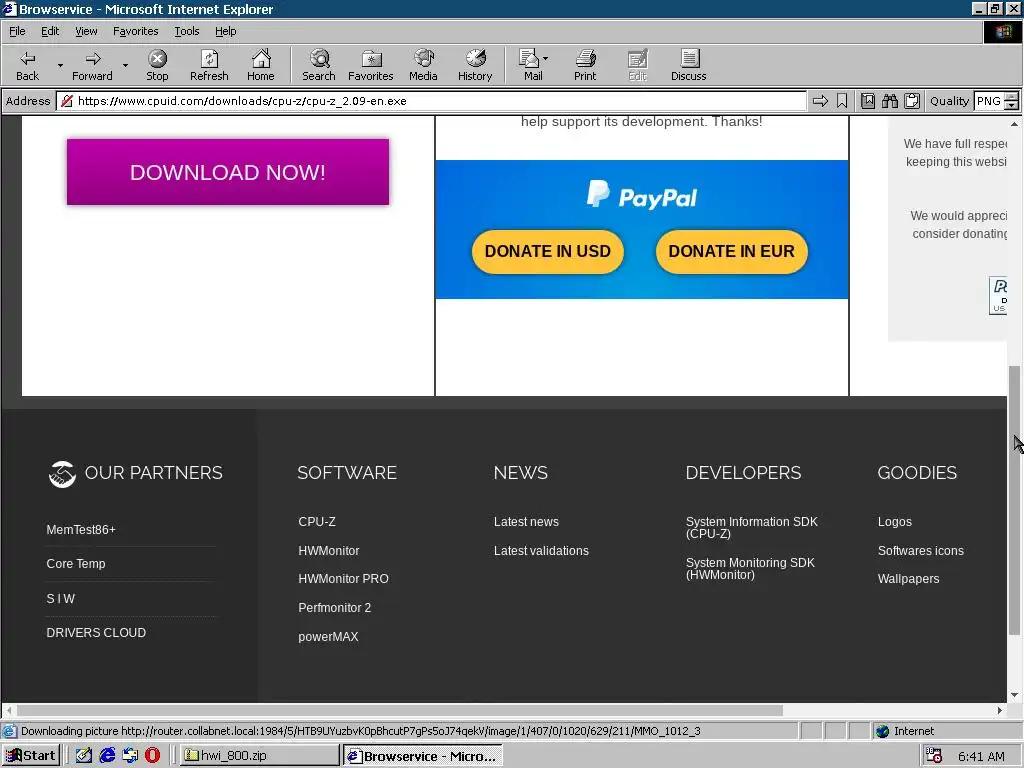Click the address bar URL field

pos(431,101)
